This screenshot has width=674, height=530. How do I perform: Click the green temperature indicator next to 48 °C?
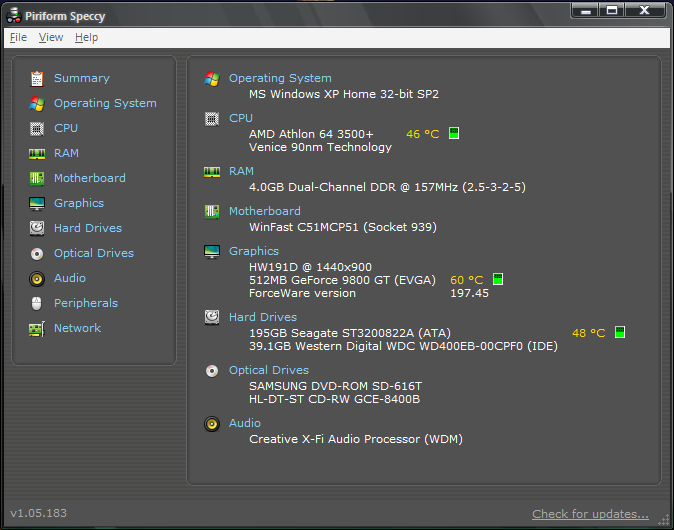pos(620,332)
